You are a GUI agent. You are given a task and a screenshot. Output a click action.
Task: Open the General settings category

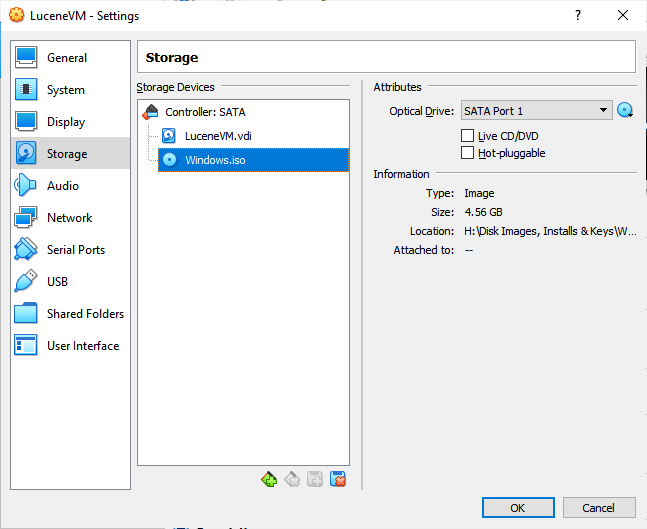(x=66, y=58)
